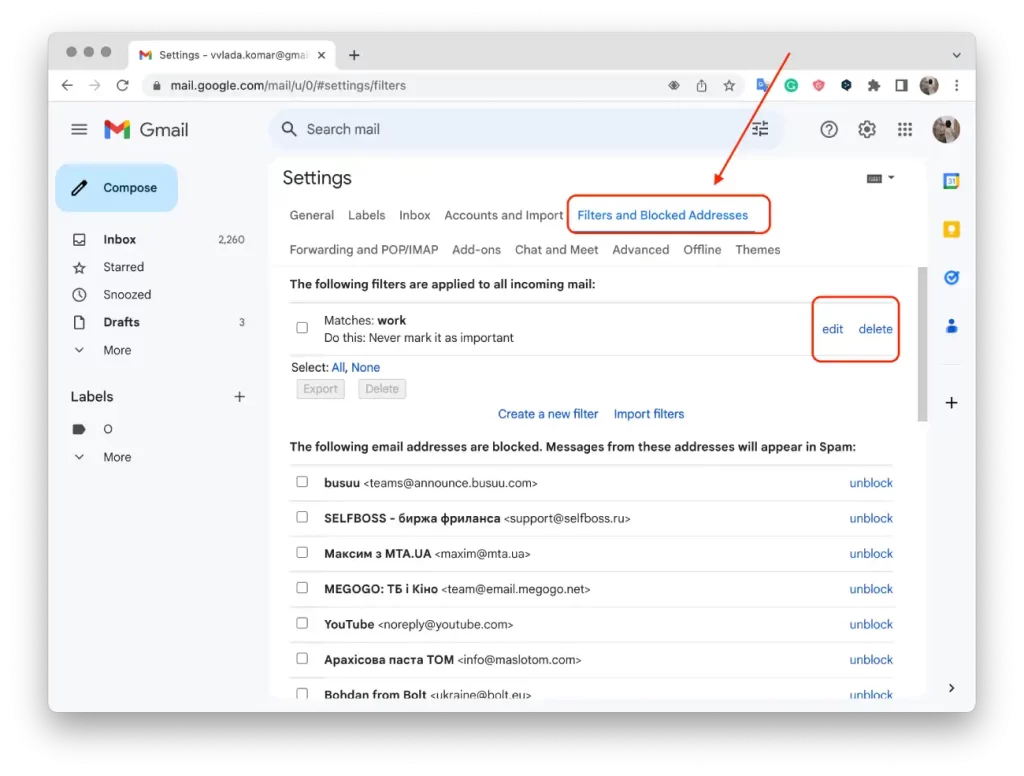This screenshot has height=776, width=1024.
Task: Click the share page icon in address bar
Action: [x=701, y=86]
